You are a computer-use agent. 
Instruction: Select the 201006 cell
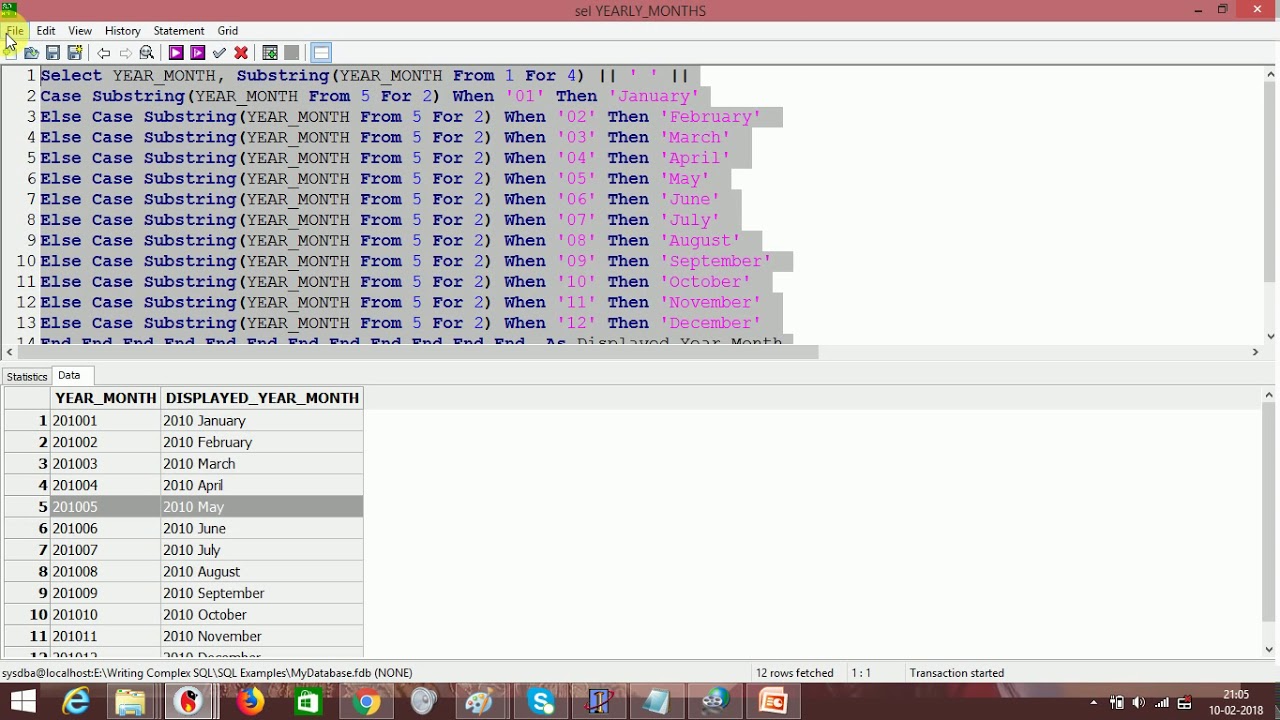[106, 528]
